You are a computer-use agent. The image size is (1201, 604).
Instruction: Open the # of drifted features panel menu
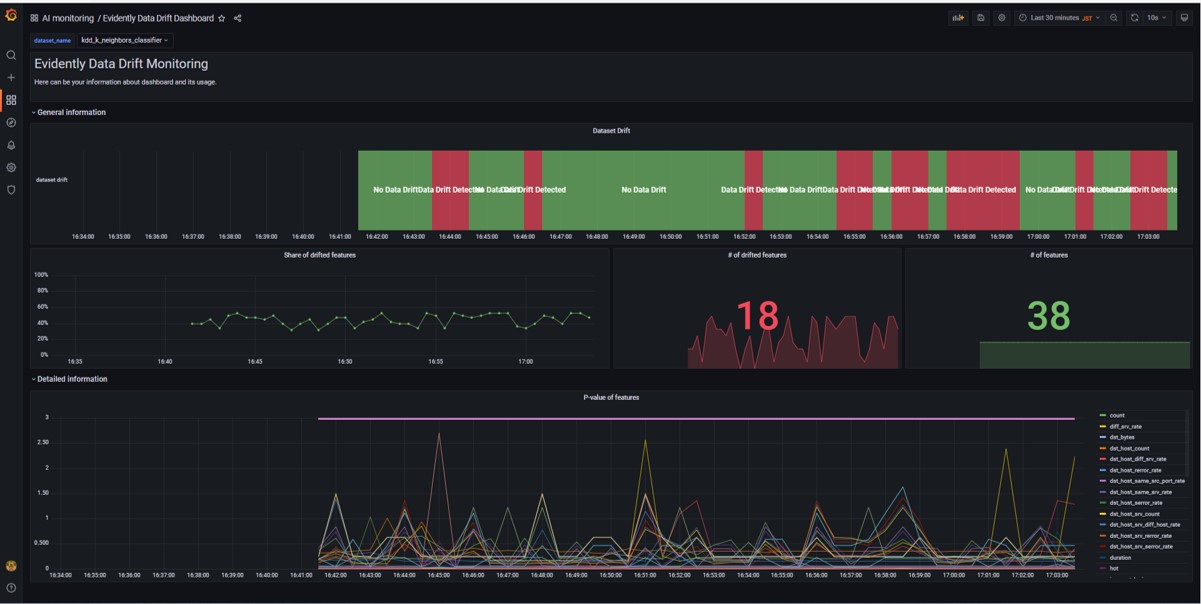(x=757, y=255)
